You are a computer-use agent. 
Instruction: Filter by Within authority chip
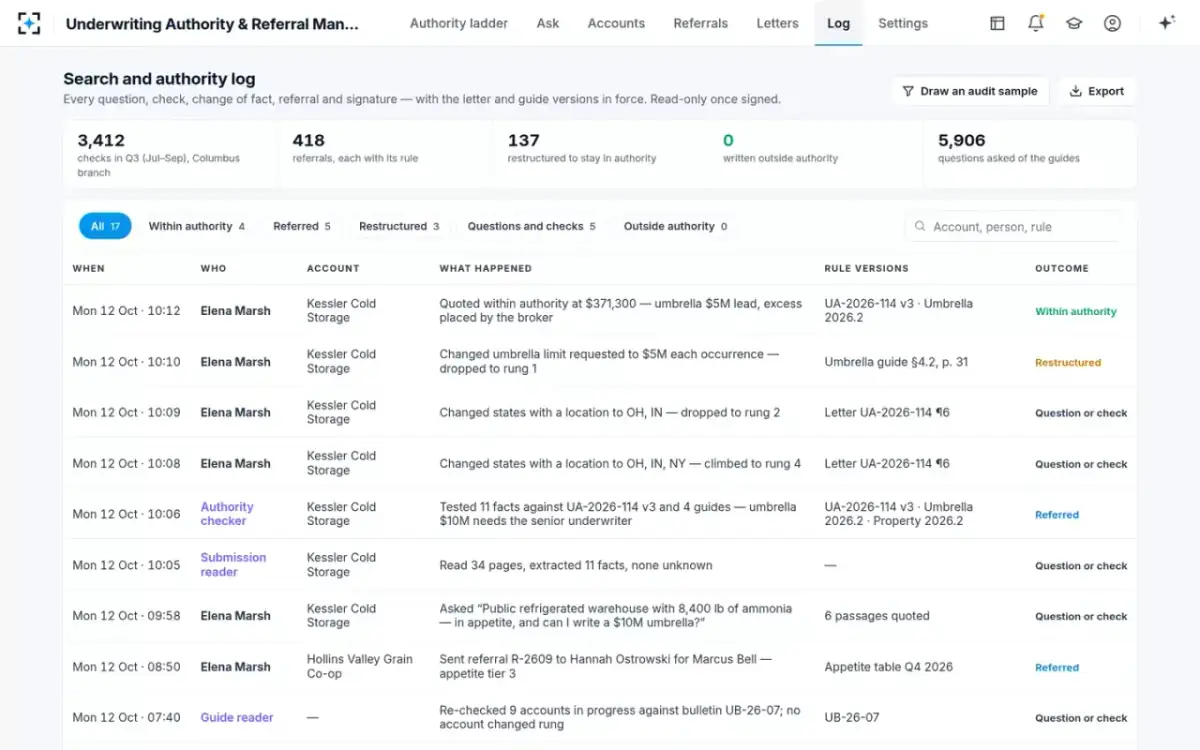pos(196,226)
